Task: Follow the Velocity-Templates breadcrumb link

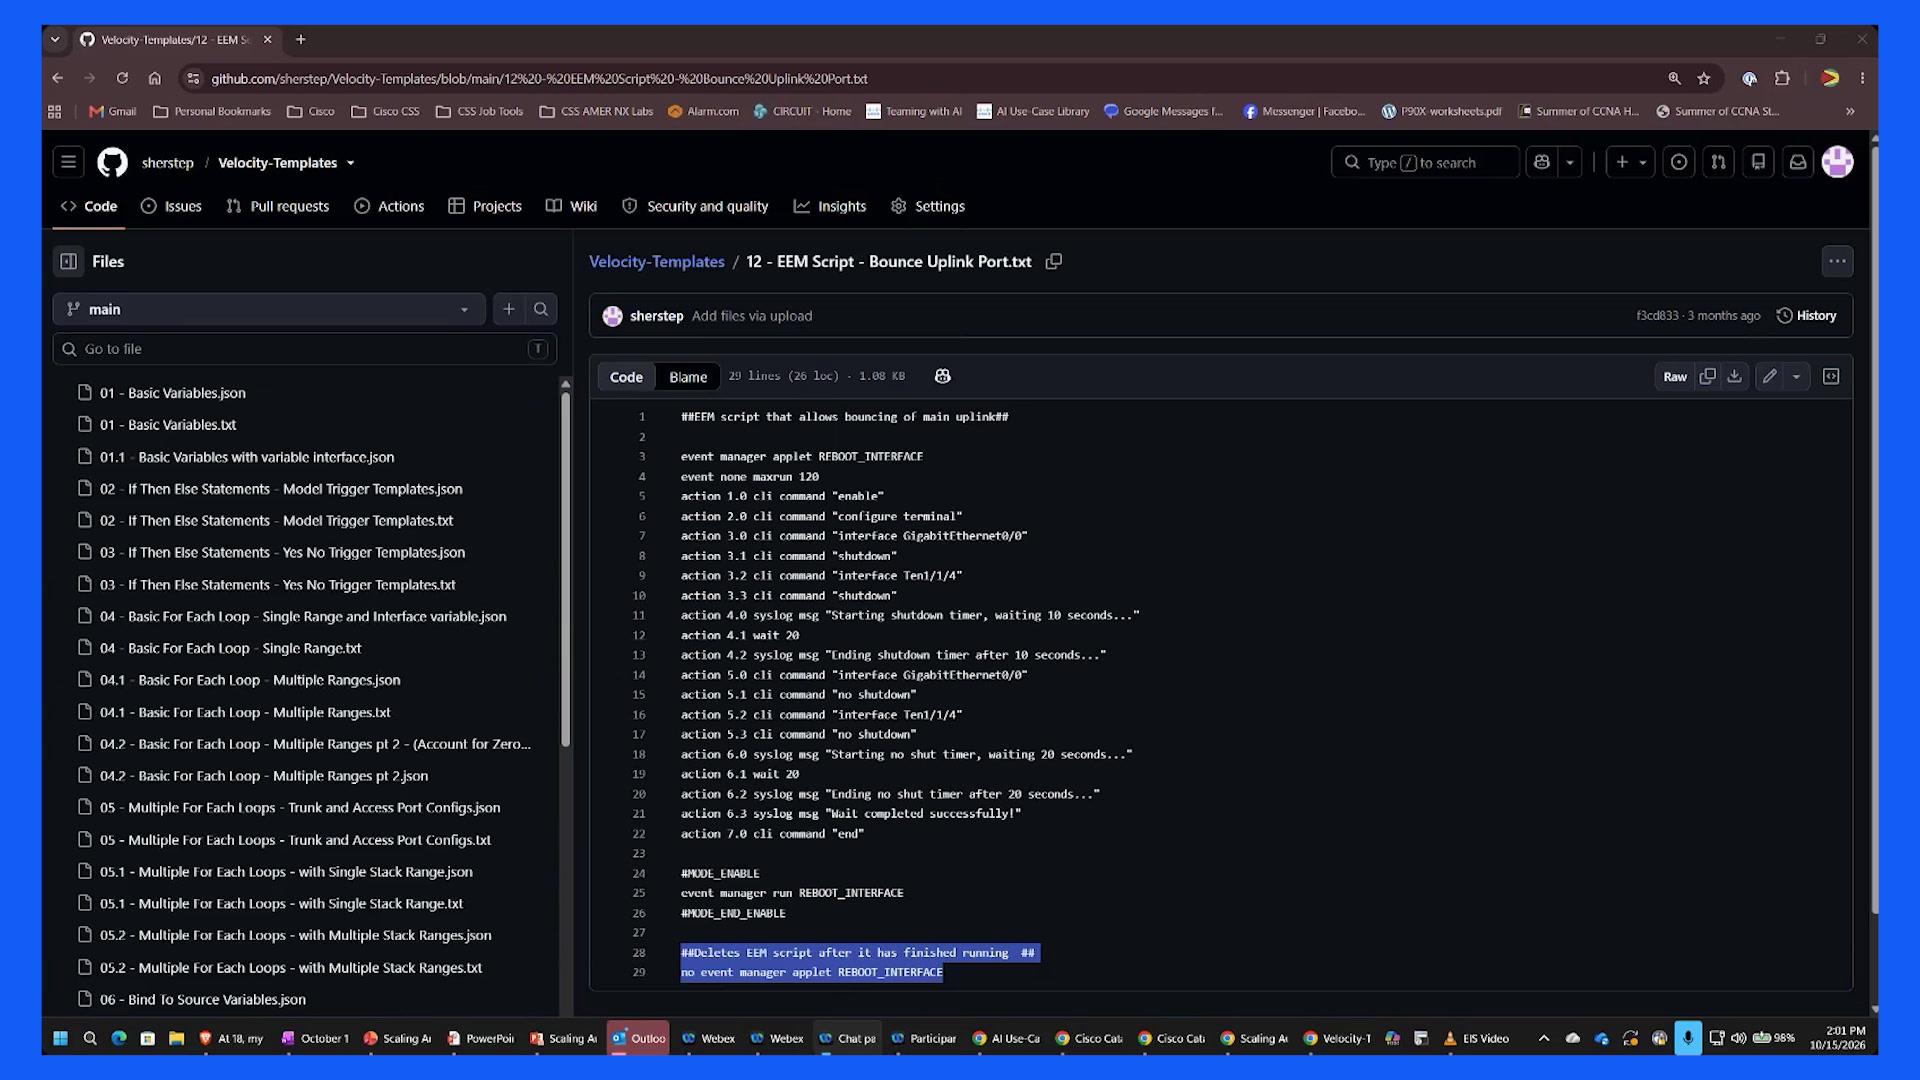Action: point(657,261)
